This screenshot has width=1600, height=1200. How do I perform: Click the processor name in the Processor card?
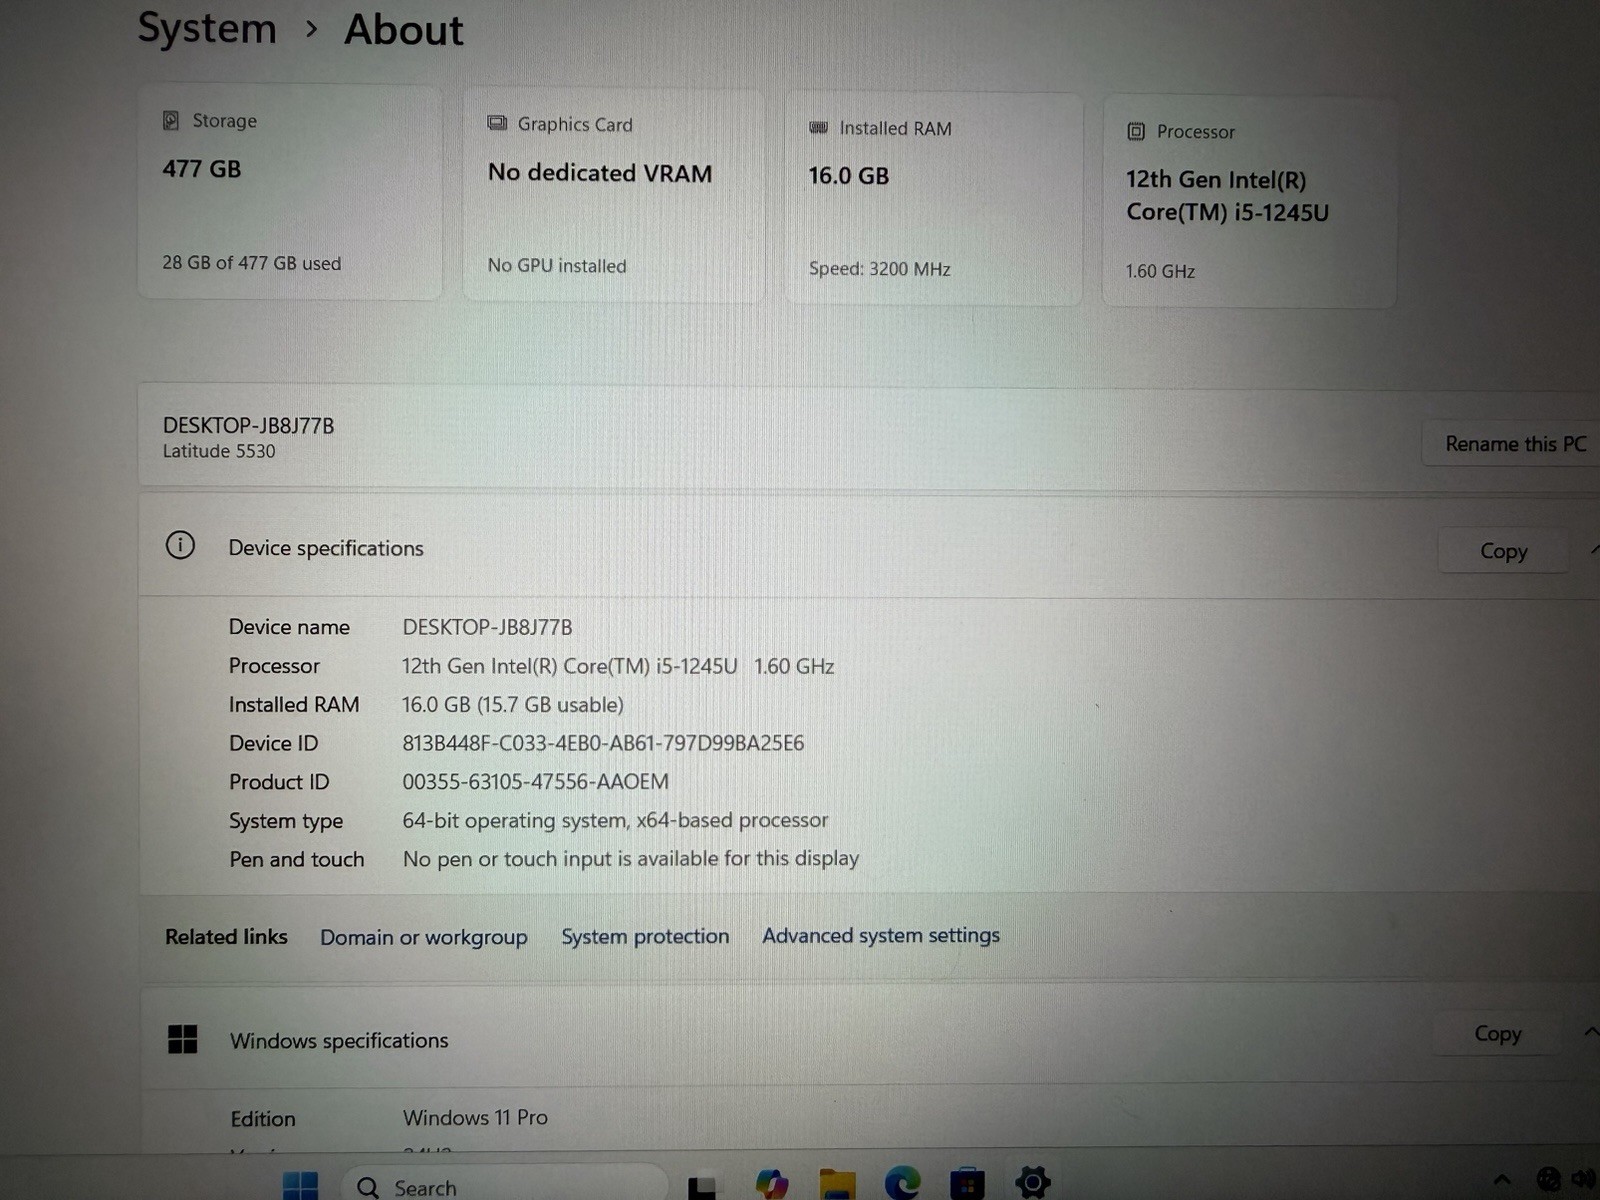(x=1227, y=196)
